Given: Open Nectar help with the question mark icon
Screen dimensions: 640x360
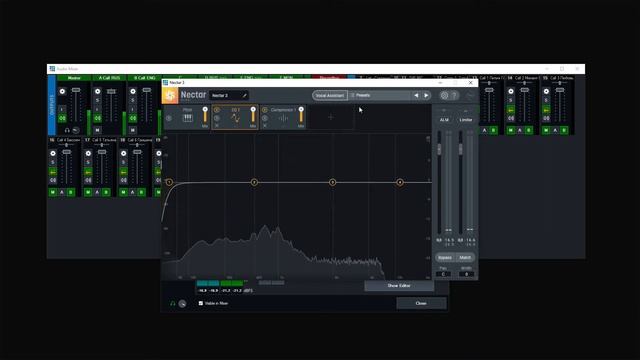Looking at the screenshot, I should click(x=454, y=95).
